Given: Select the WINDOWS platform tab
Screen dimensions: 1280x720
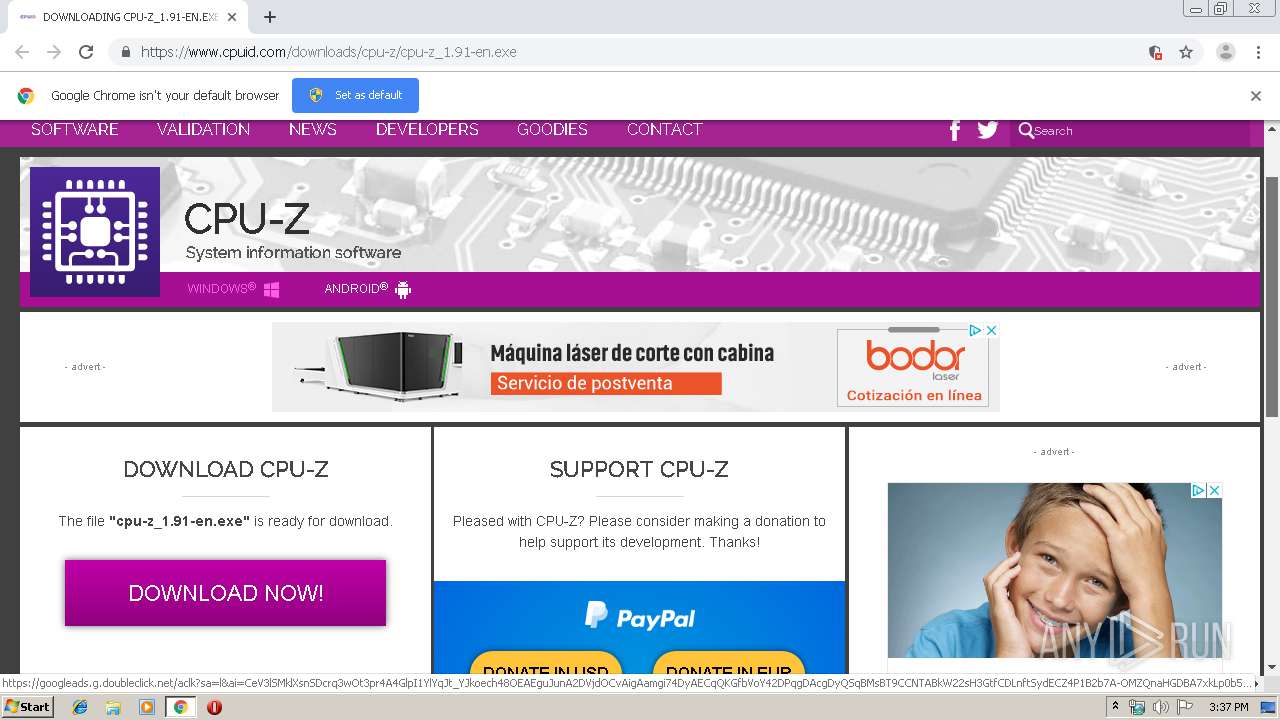Looking at the screenshot, I should pyautogui.click(x=233, y=289).
